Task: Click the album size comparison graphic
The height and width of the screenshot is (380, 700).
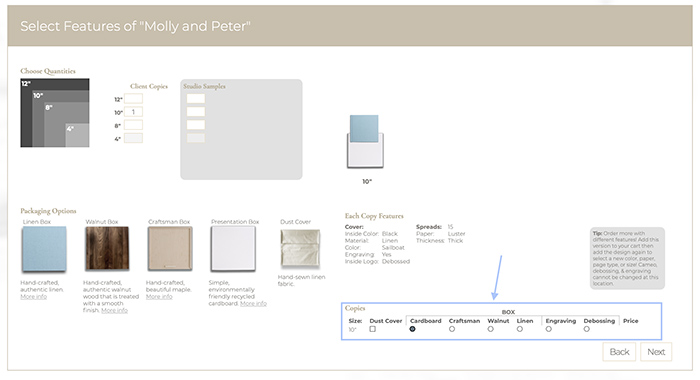Action: [x=55, y=113]
